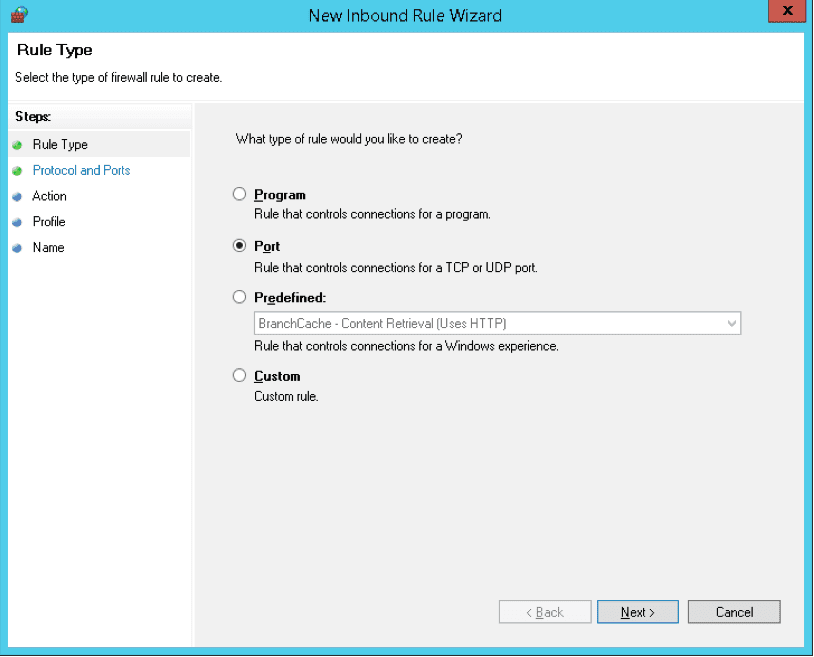Click the wizard icon in the title bar
Screen dimensions: 814x657
[19, 15]
